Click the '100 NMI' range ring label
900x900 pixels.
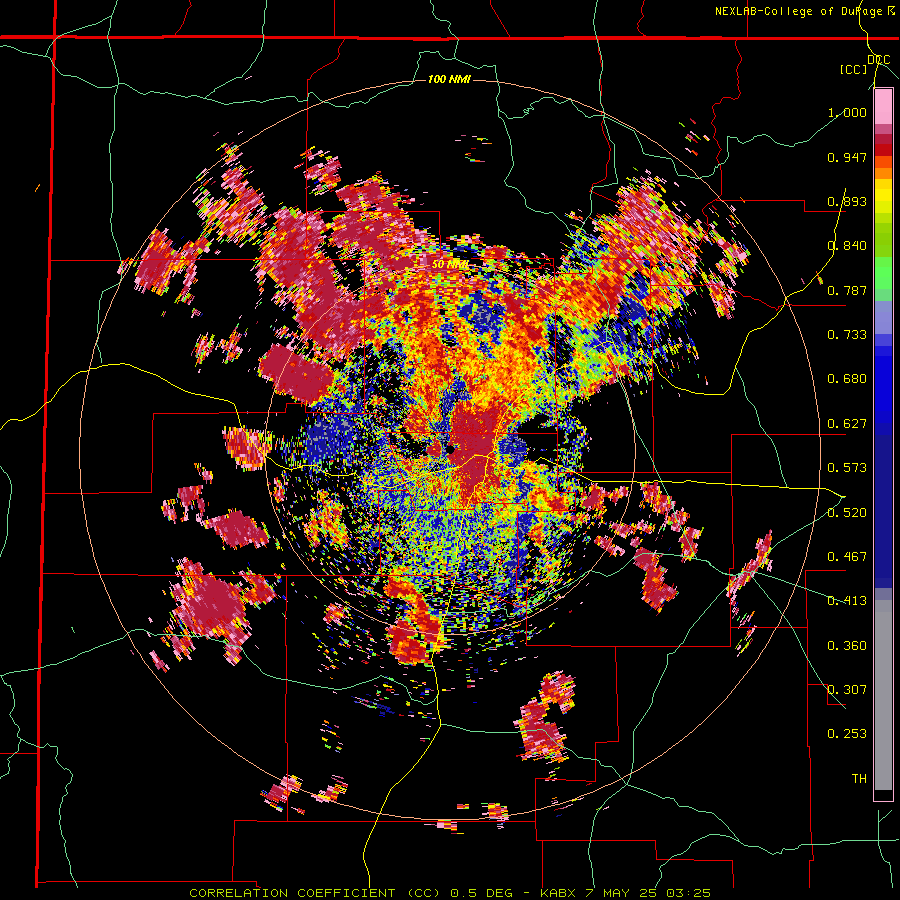[449, 79]
